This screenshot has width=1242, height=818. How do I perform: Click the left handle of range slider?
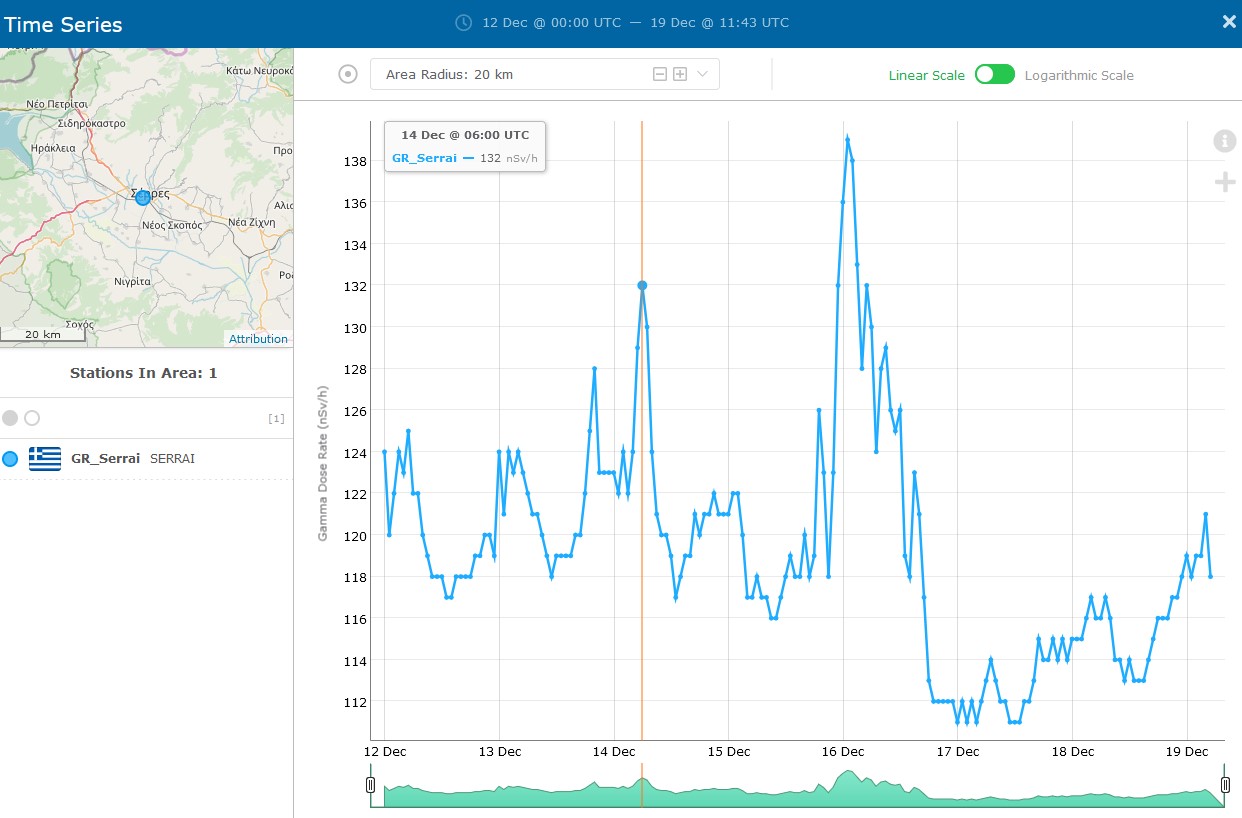[x=371, y=786]
